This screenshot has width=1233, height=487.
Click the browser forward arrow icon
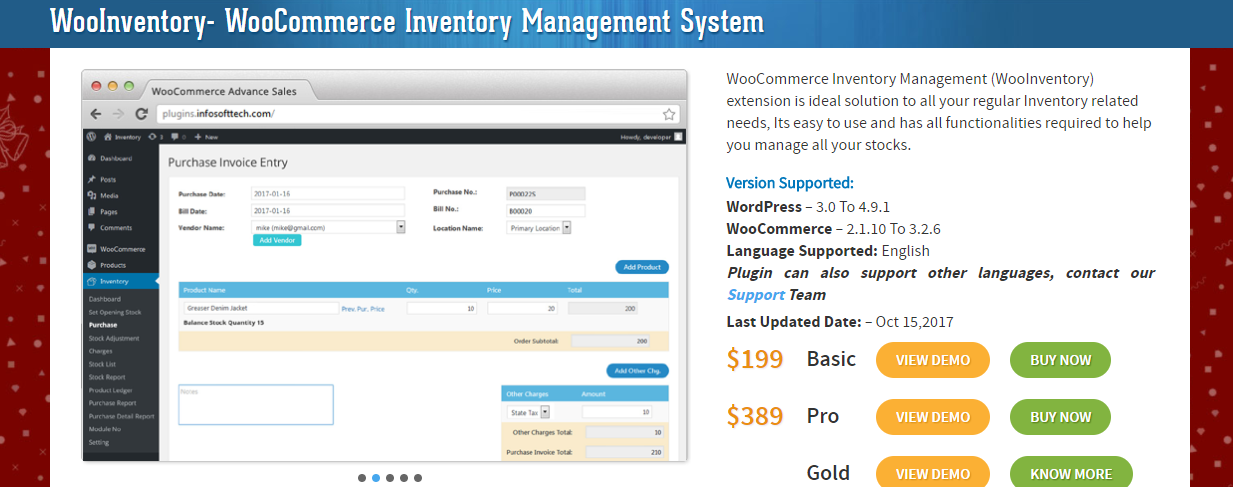(x=119, y=114)
